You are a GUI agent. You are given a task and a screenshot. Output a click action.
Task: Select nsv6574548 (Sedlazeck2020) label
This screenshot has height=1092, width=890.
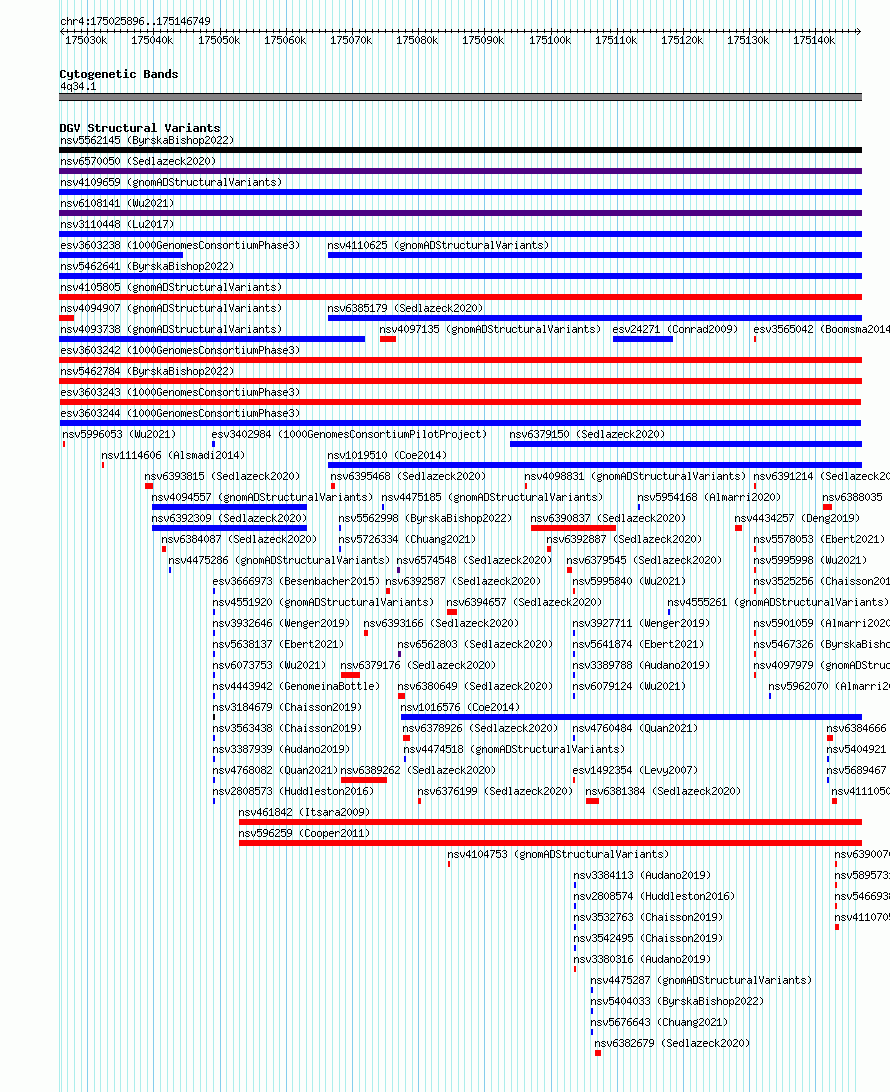[474, 560]
